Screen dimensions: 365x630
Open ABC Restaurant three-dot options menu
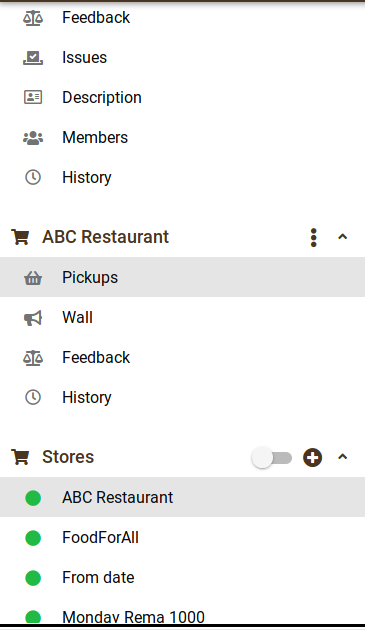tap(314, 237)
